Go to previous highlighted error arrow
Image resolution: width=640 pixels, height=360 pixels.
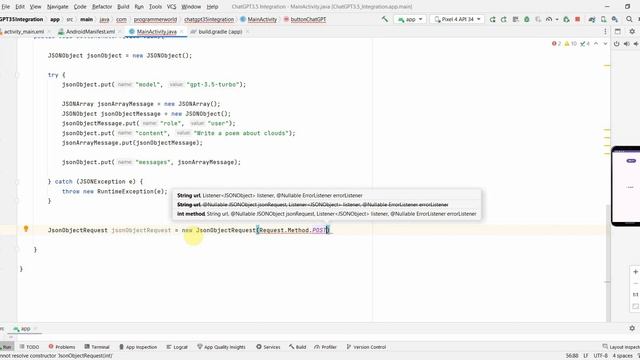click(596, 44)
